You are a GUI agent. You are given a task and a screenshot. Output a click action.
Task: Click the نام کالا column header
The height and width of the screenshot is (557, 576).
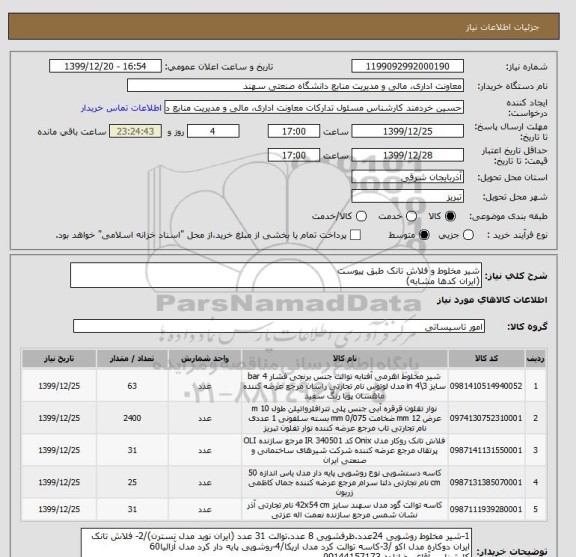[345, 358]
